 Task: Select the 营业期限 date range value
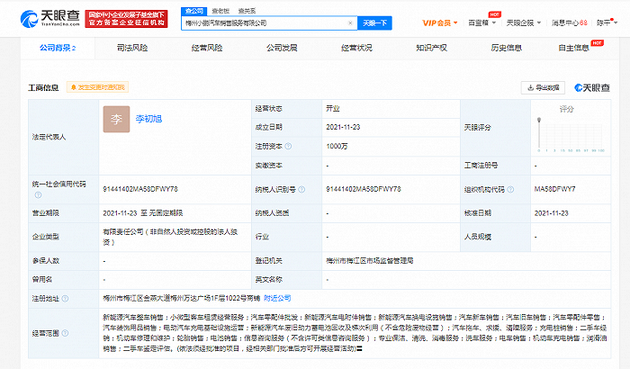[x=143, y=213]
